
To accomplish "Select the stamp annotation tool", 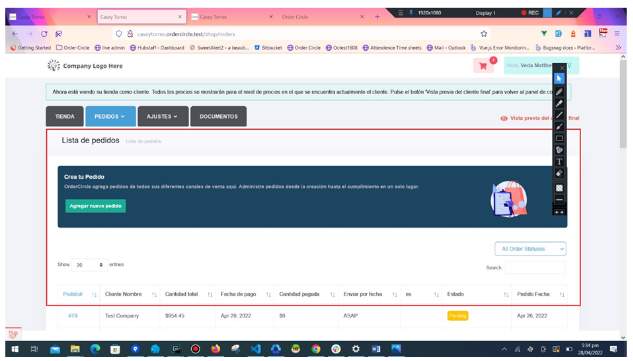I will click(x=559, y=150).
